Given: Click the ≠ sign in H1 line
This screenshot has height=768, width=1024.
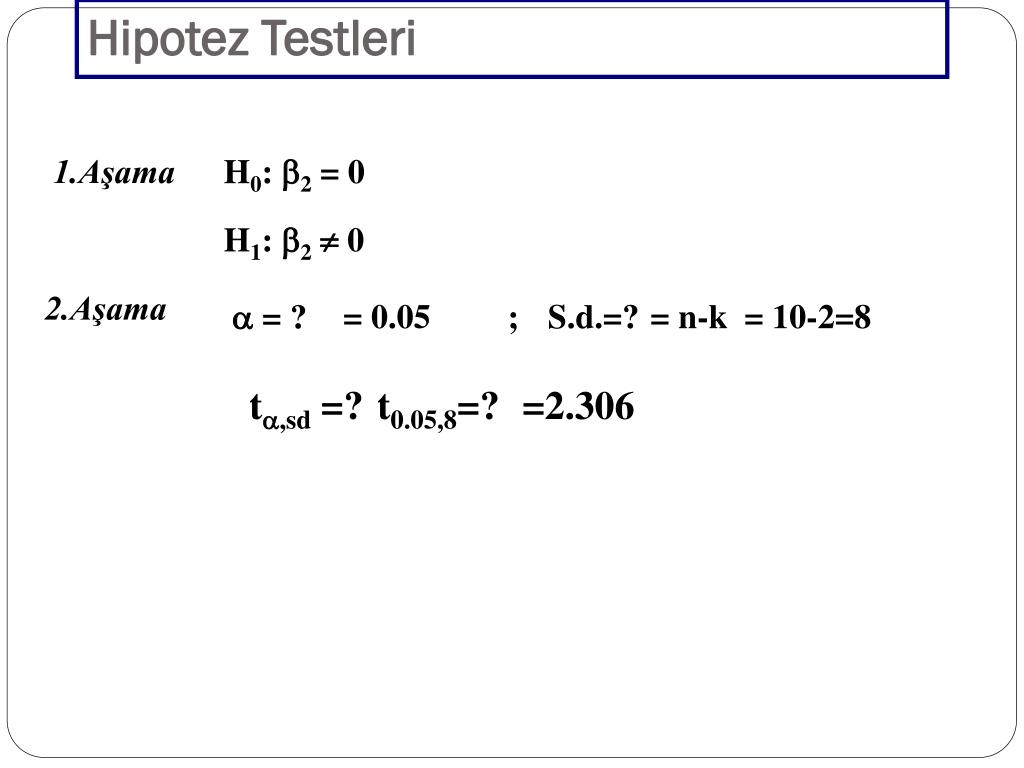Looking at the screenshot, I should point(329,244).
